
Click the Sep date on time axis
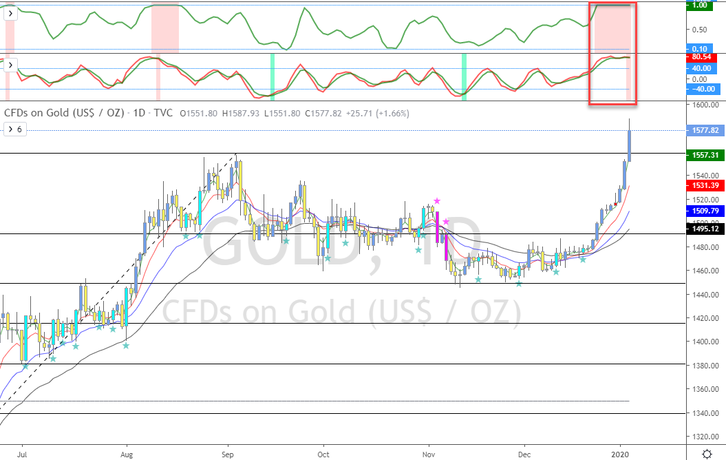(227, 455)
